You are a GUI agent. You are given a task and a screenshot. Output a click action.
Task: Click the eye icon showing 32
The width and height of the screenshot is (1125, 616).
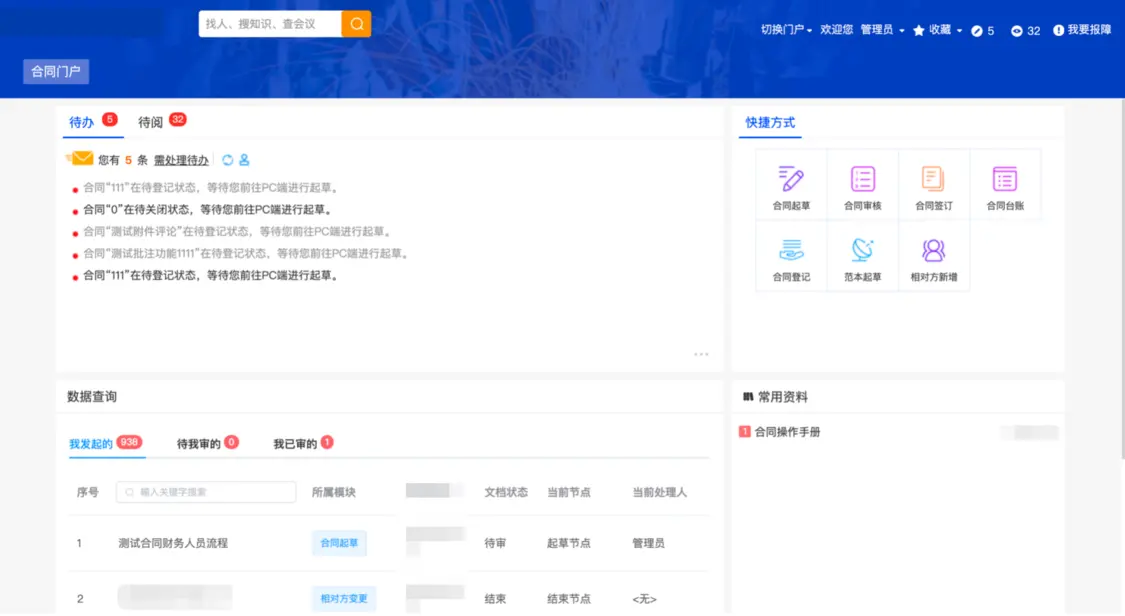[1017, 31]
